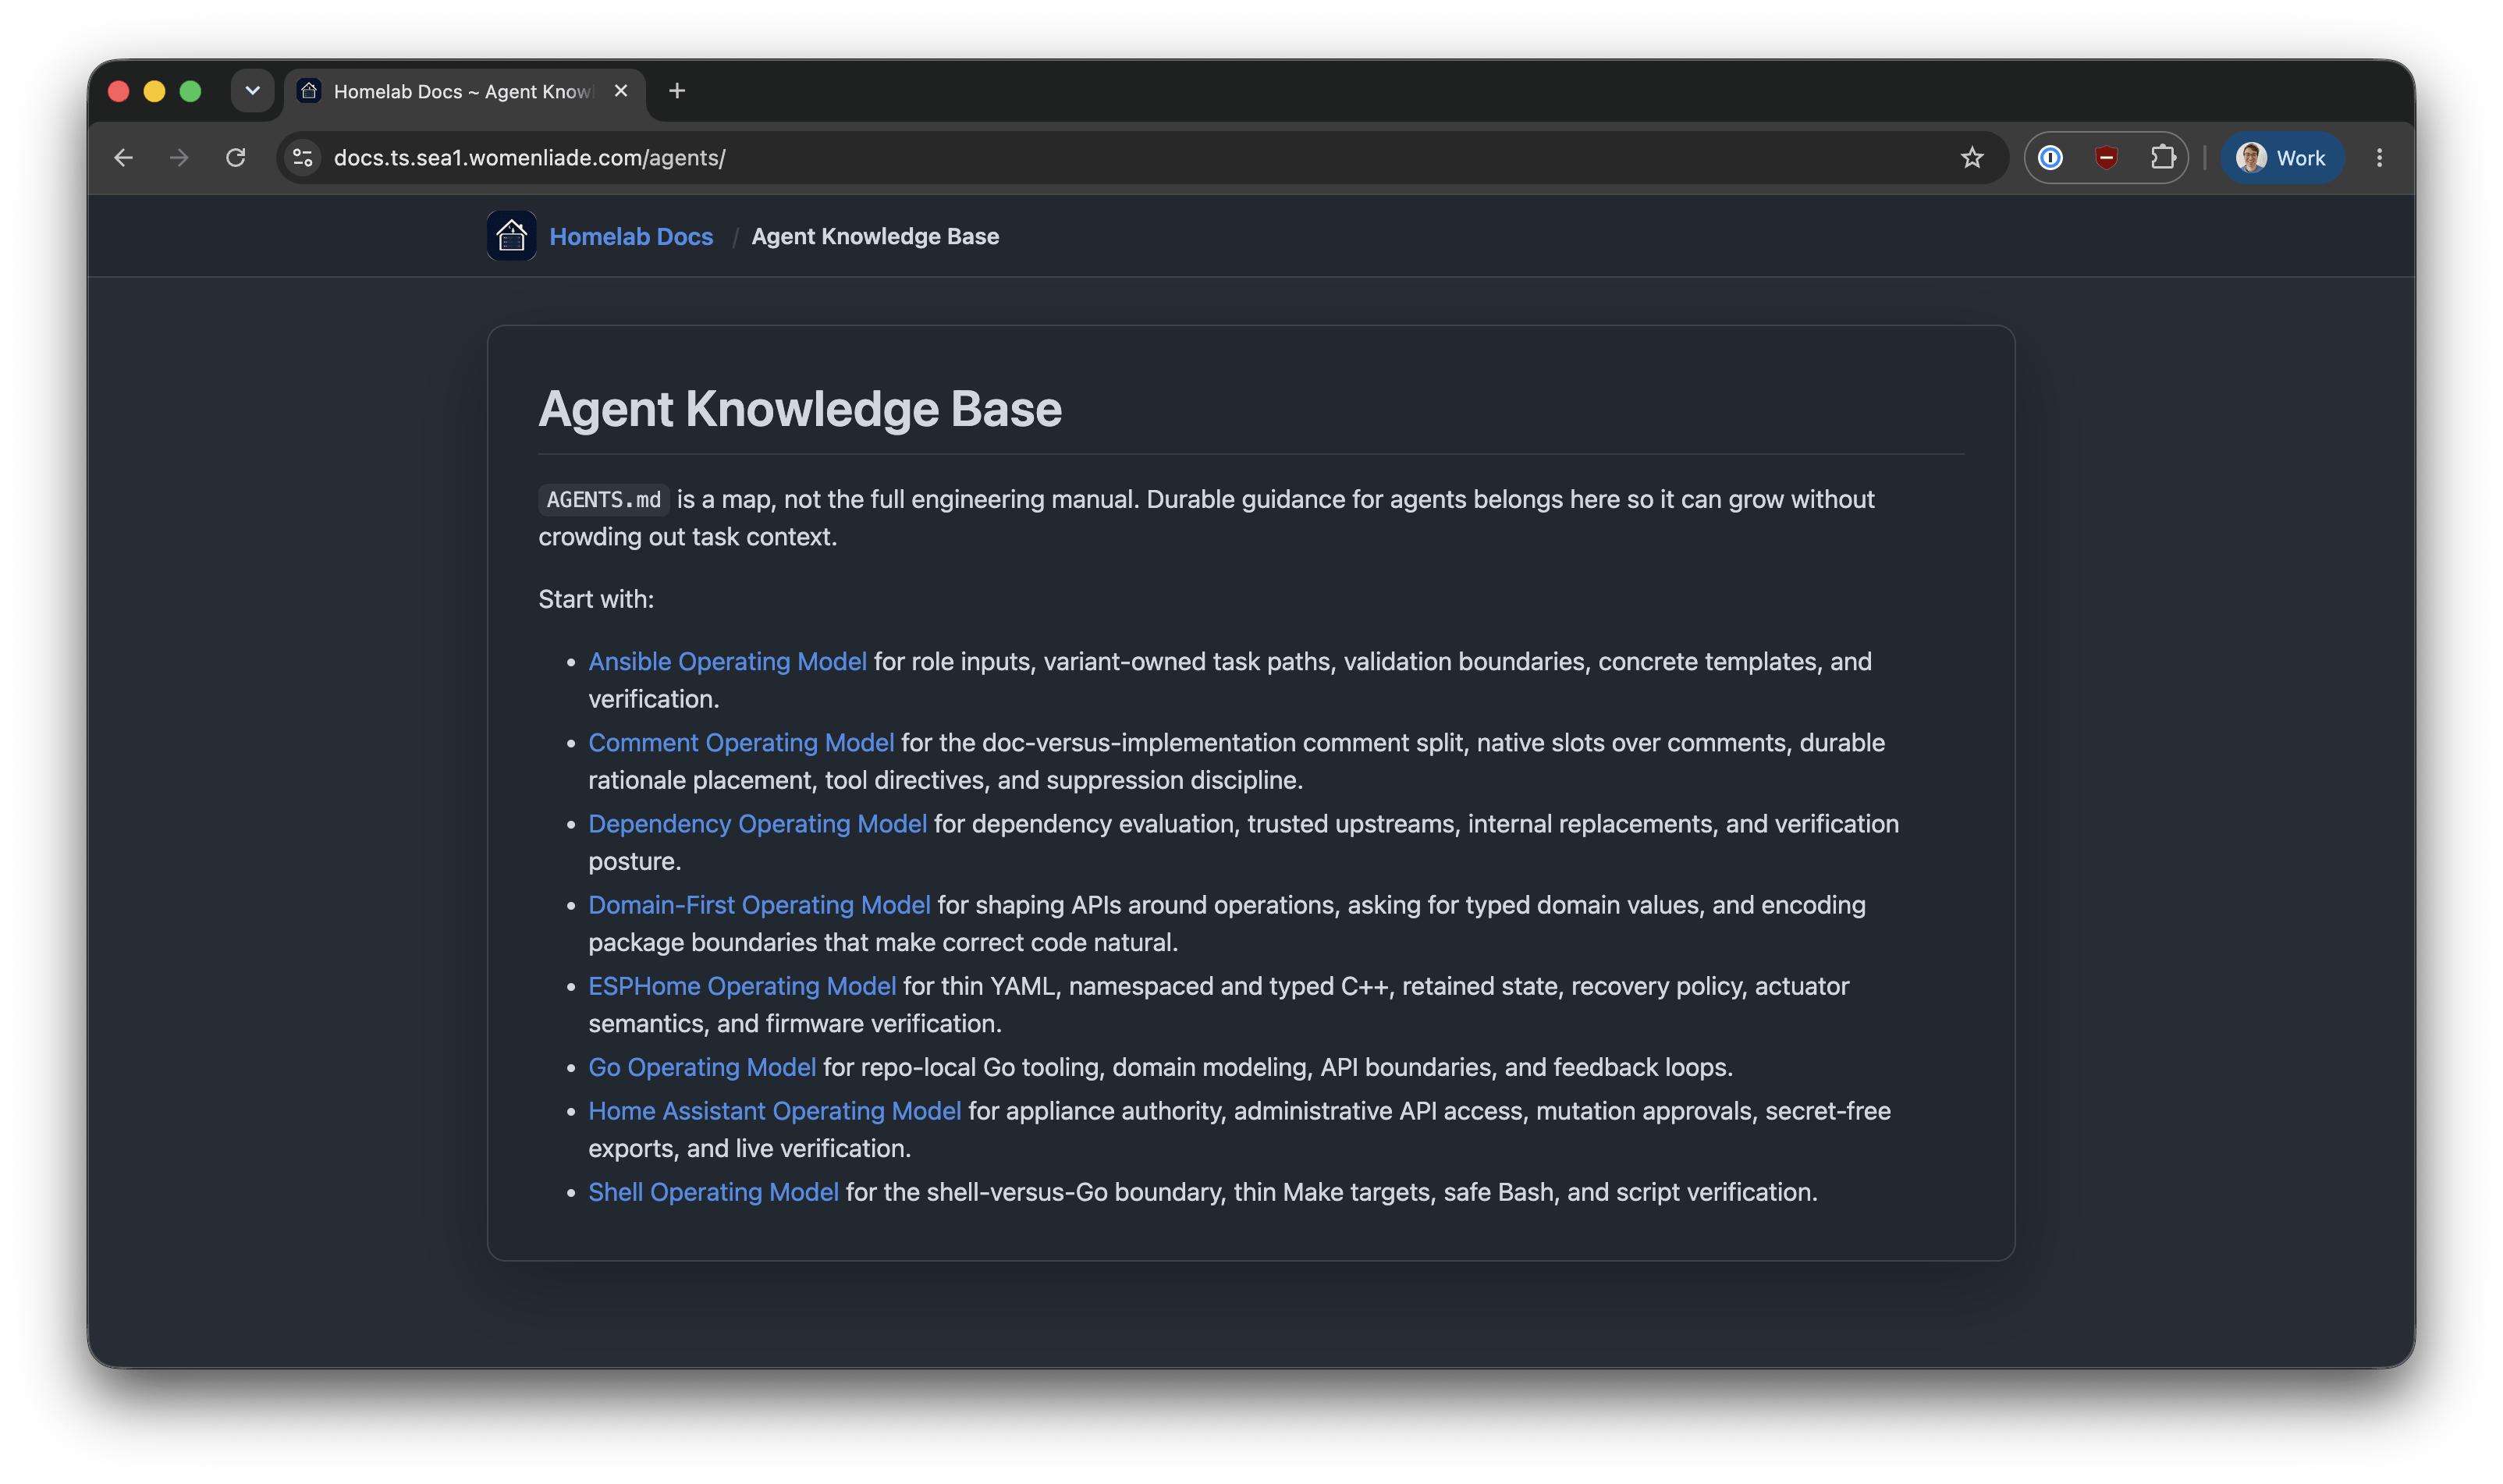
Task: Click the browser forward arrow
Action: pyautogui.click(x=179, y=158)
